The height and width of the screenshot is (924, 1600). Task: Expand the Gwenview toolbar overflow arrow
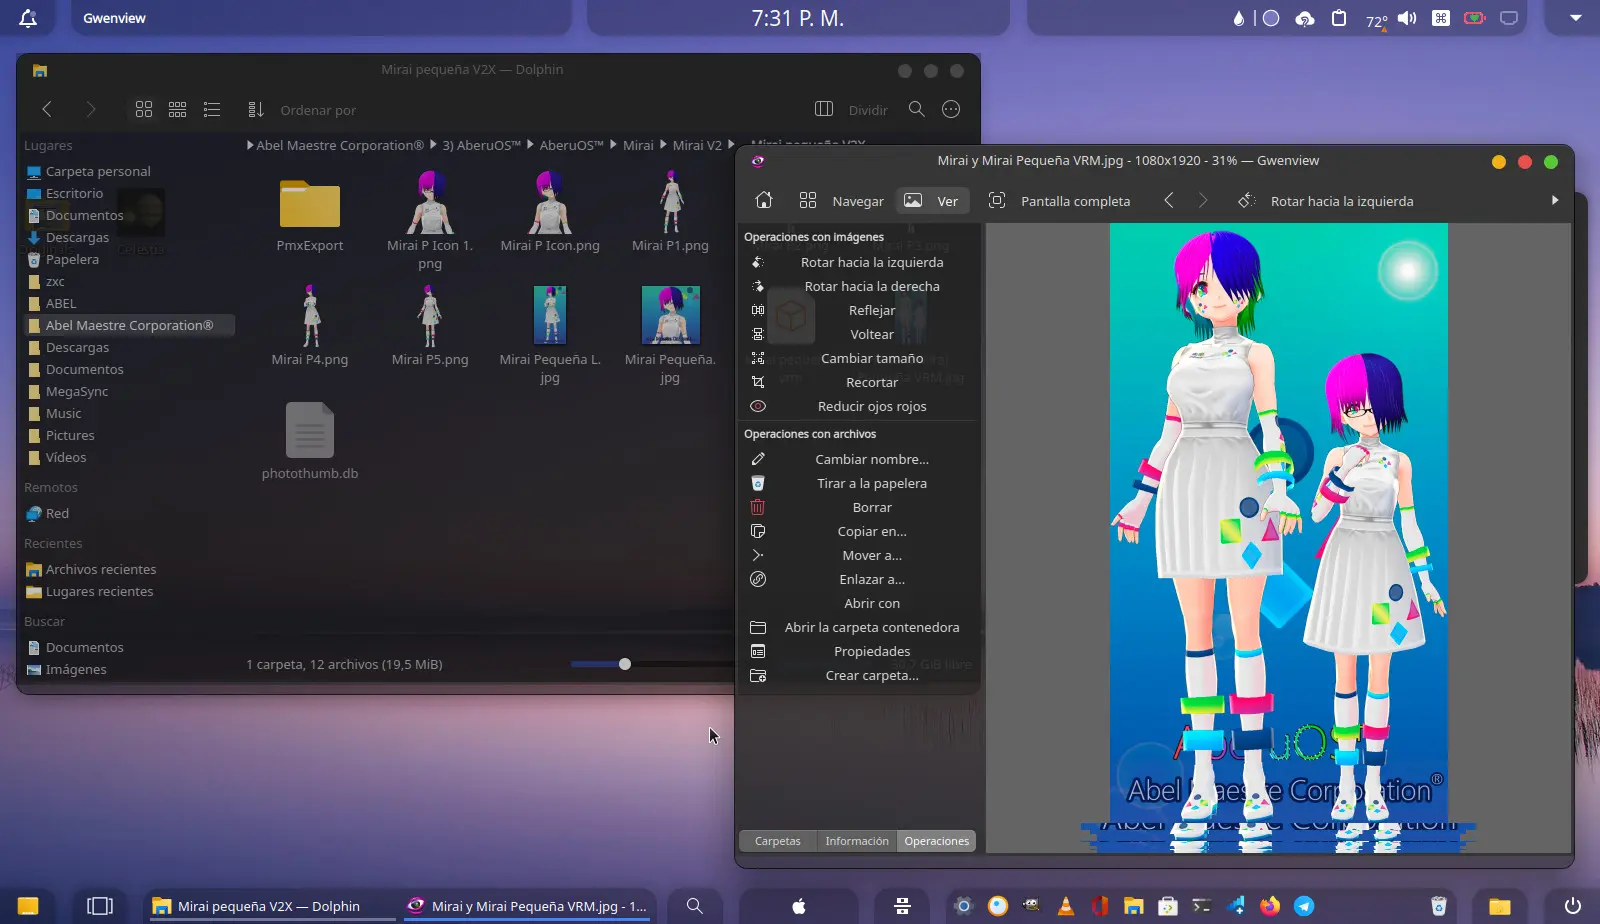[x=1554, y=201]
